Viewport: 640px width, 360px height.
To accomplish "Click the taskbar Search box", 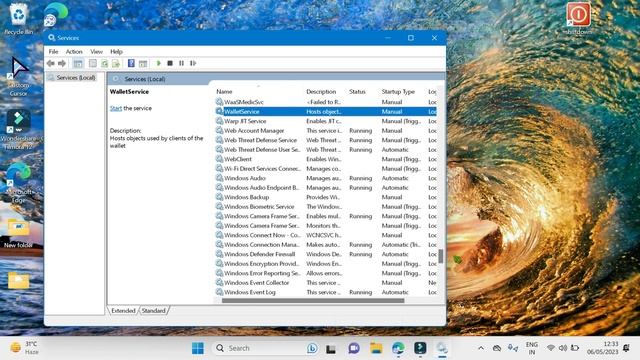I will tap(266, 348).
